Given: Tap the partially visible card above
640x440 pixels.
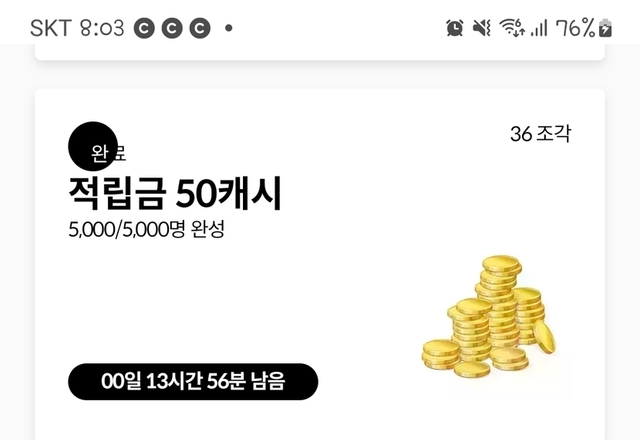Looking at the screenshot, I should tap(320, 52).
